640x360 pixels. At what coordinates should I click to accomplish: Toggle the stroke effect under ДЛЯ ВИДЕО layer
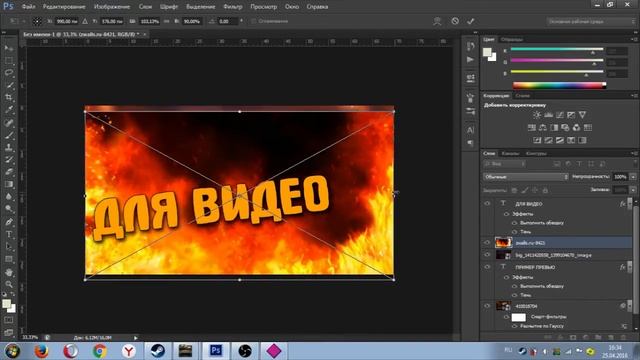tap(514, 223)
